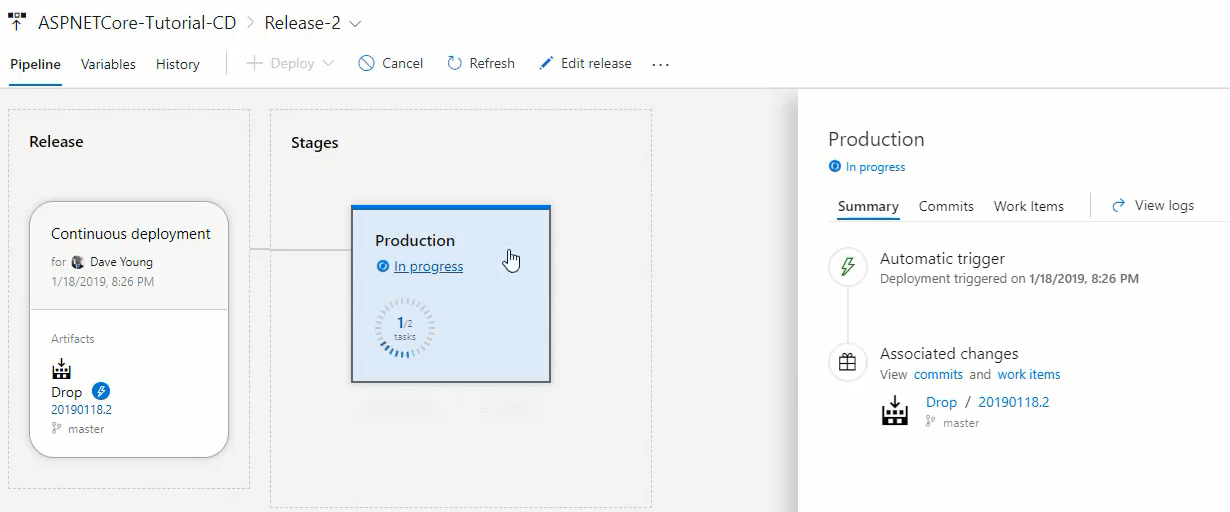Open the commits link under Associated changes

[x=938, y=374]
